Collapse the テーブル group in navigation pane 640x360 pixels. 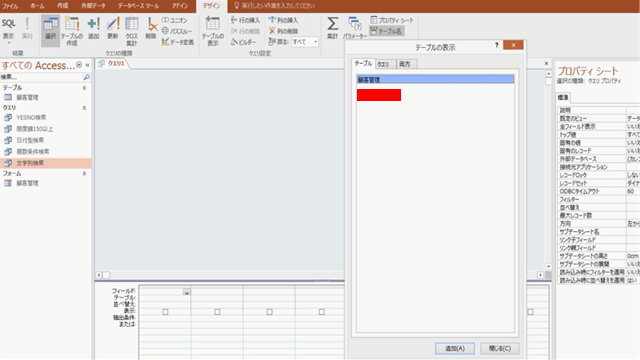(x=84, y=88)
